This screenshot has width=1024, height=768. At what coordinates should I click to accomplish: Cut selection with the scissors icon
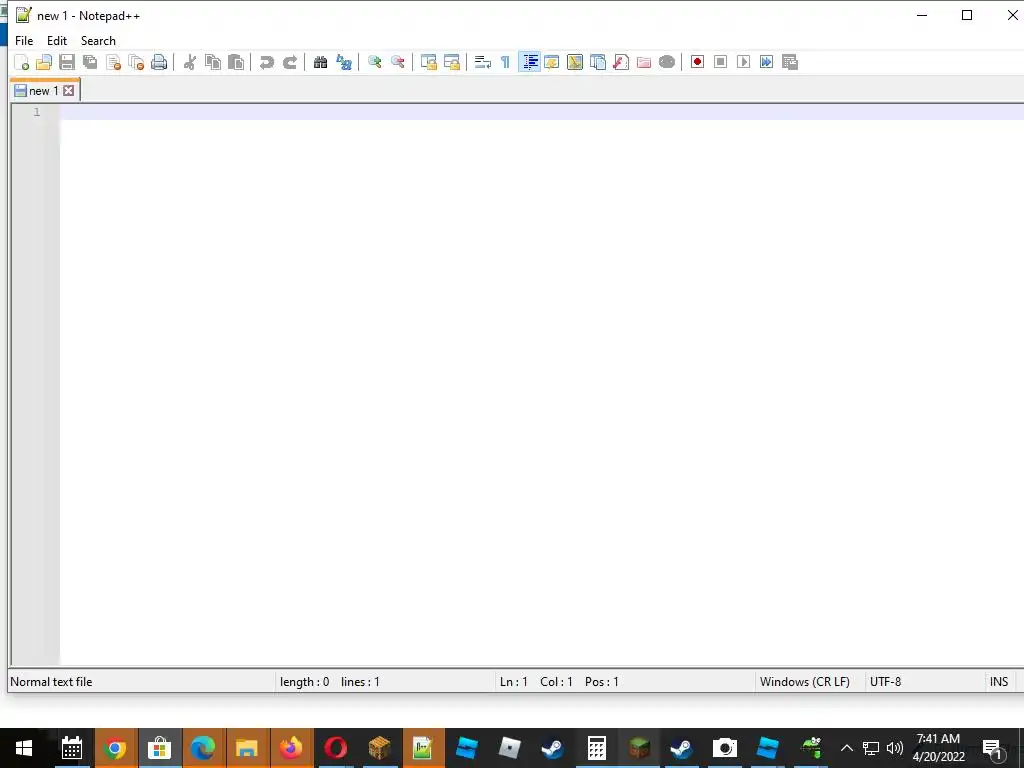(190, 62)
